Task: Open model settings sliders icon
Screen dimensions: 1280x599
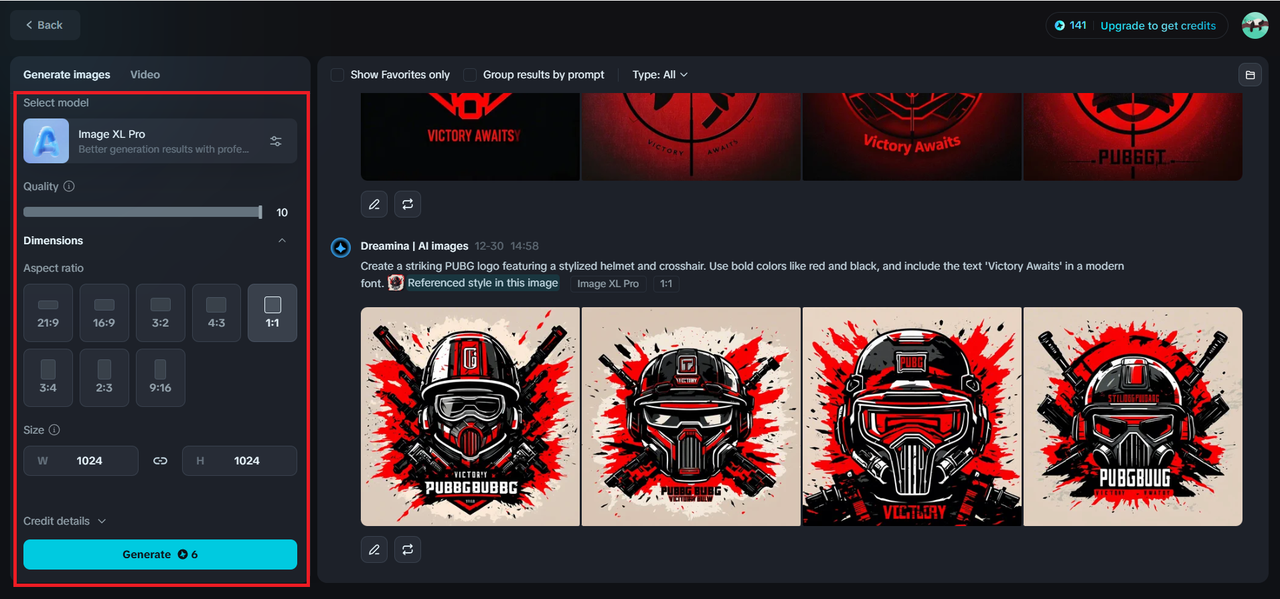Action: 276,141
